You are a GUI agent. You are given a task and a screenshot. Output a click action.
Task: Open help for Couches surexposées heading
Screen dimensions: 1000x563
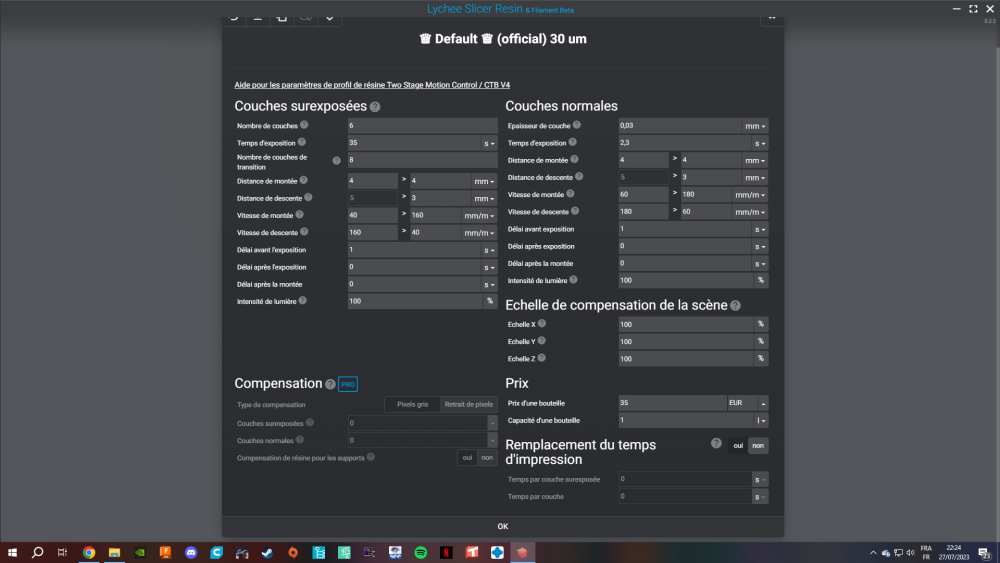click(x=375, y=107)
